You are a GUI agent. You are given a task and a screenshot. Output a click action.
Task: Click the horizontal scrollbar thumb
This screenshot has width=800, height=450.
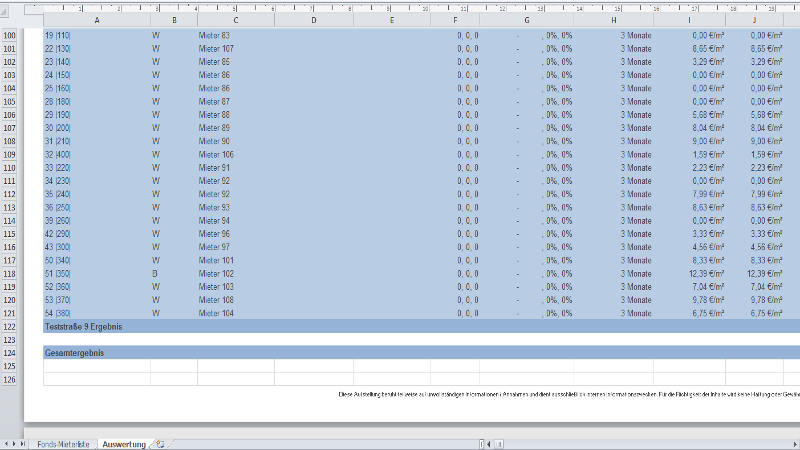[x=499, y=444]
